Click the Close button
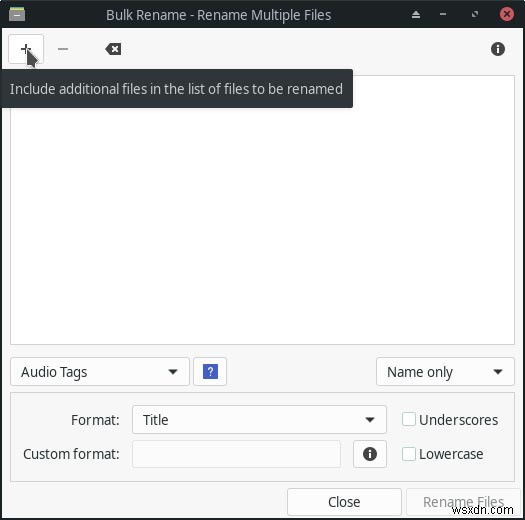The image size is (525, 520). coord(344,502)
